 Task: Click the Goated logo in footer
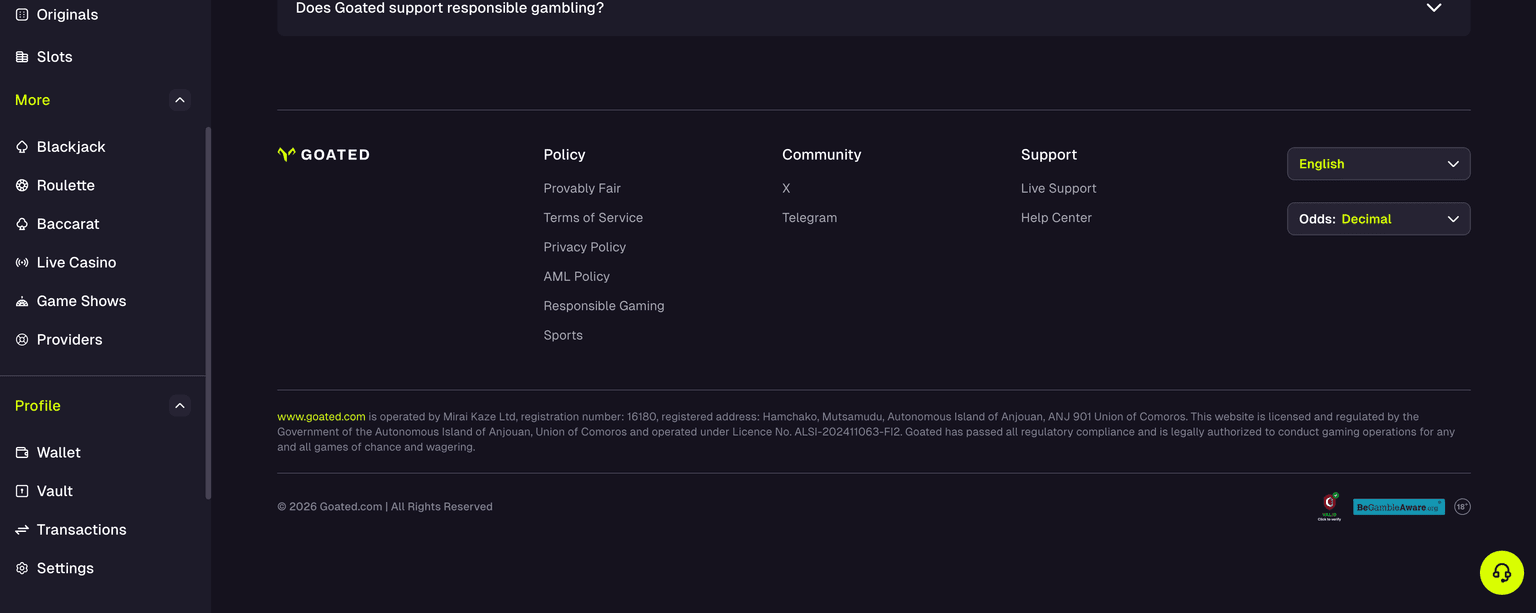[x=323, y=155]
